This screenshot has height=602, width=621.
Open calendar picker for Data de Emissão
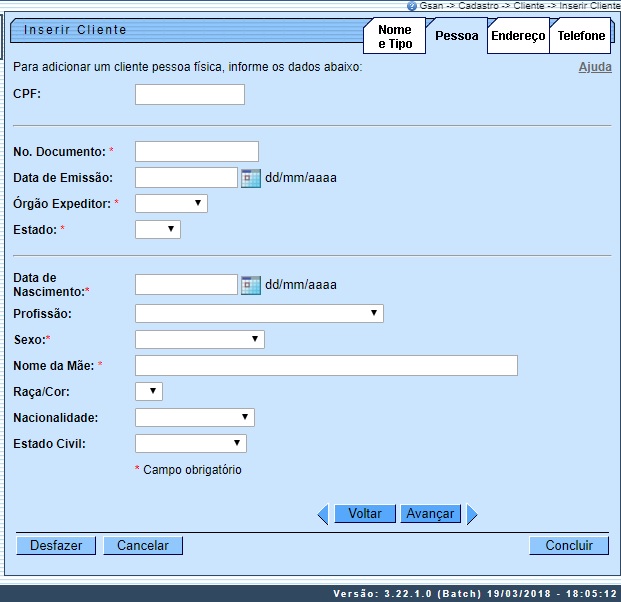[x=251, y=178]
